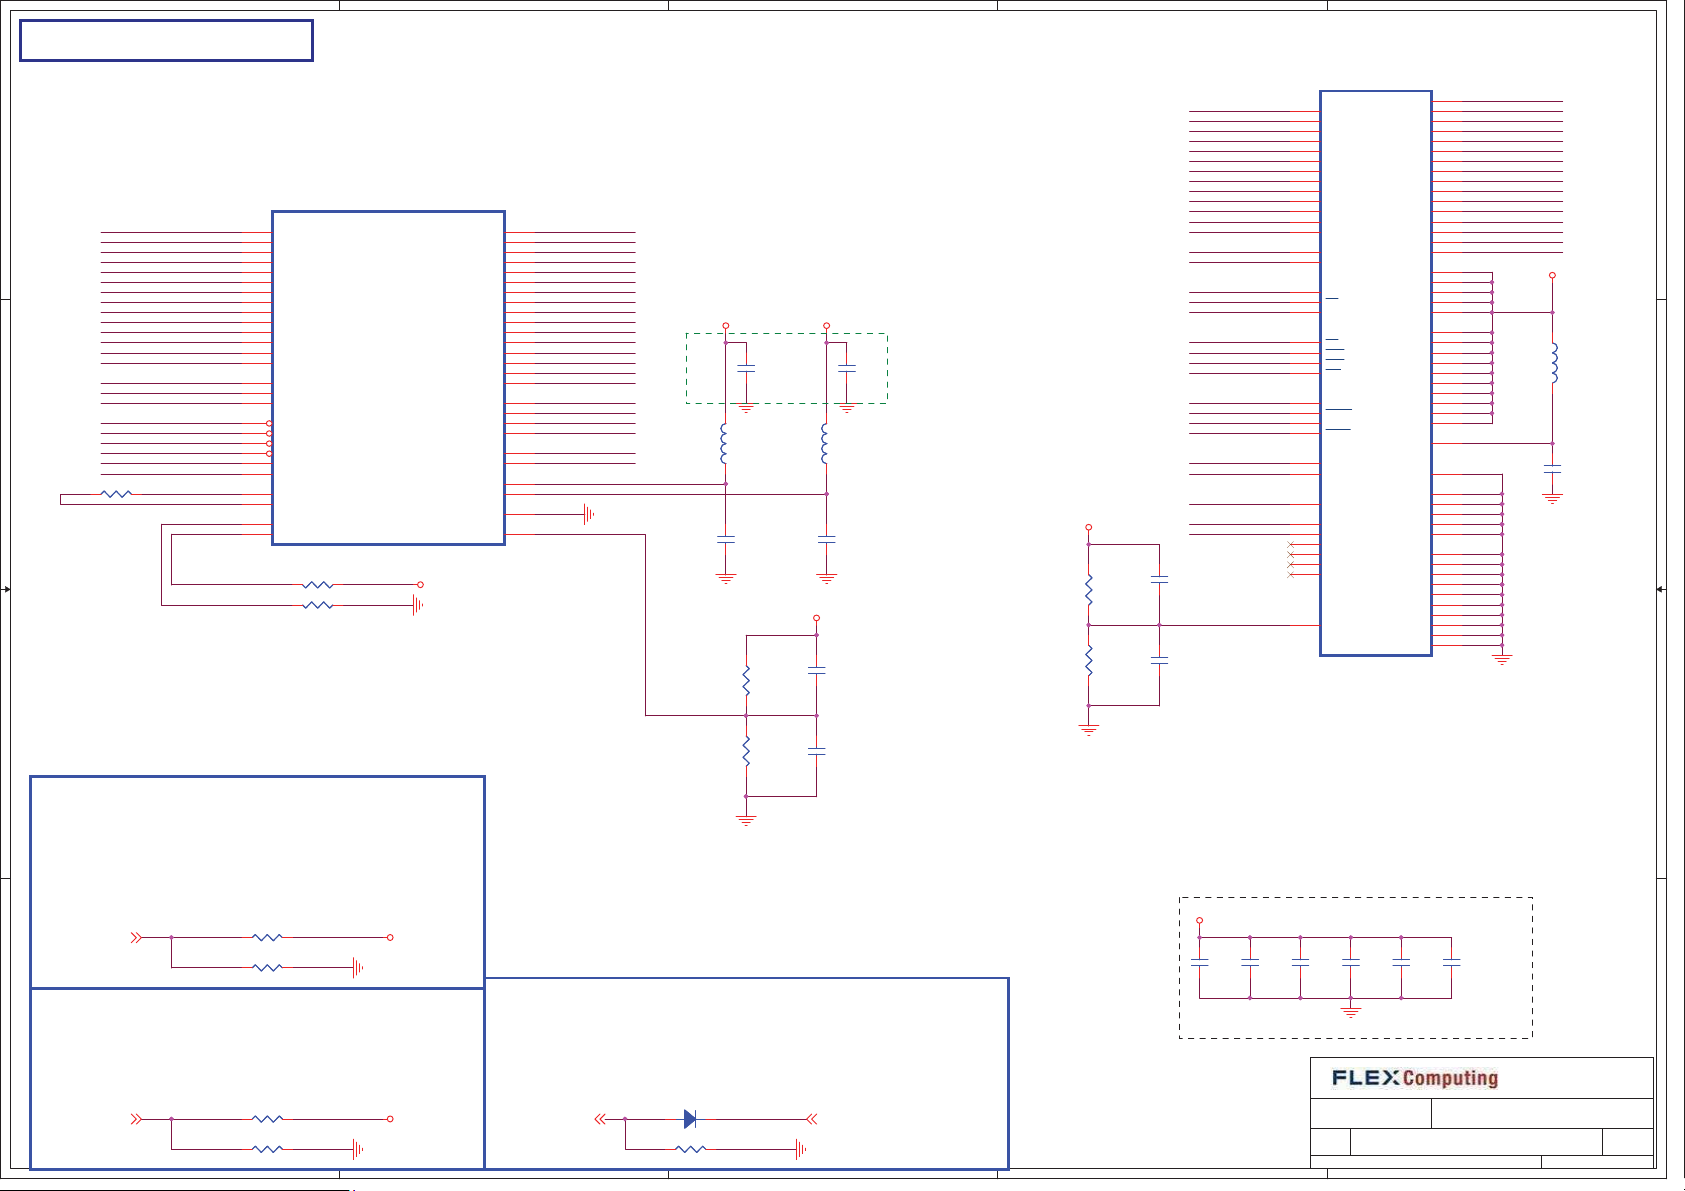Select the resistor beneath the diode
1685x1191 pixels.
tap(691, 1149)
